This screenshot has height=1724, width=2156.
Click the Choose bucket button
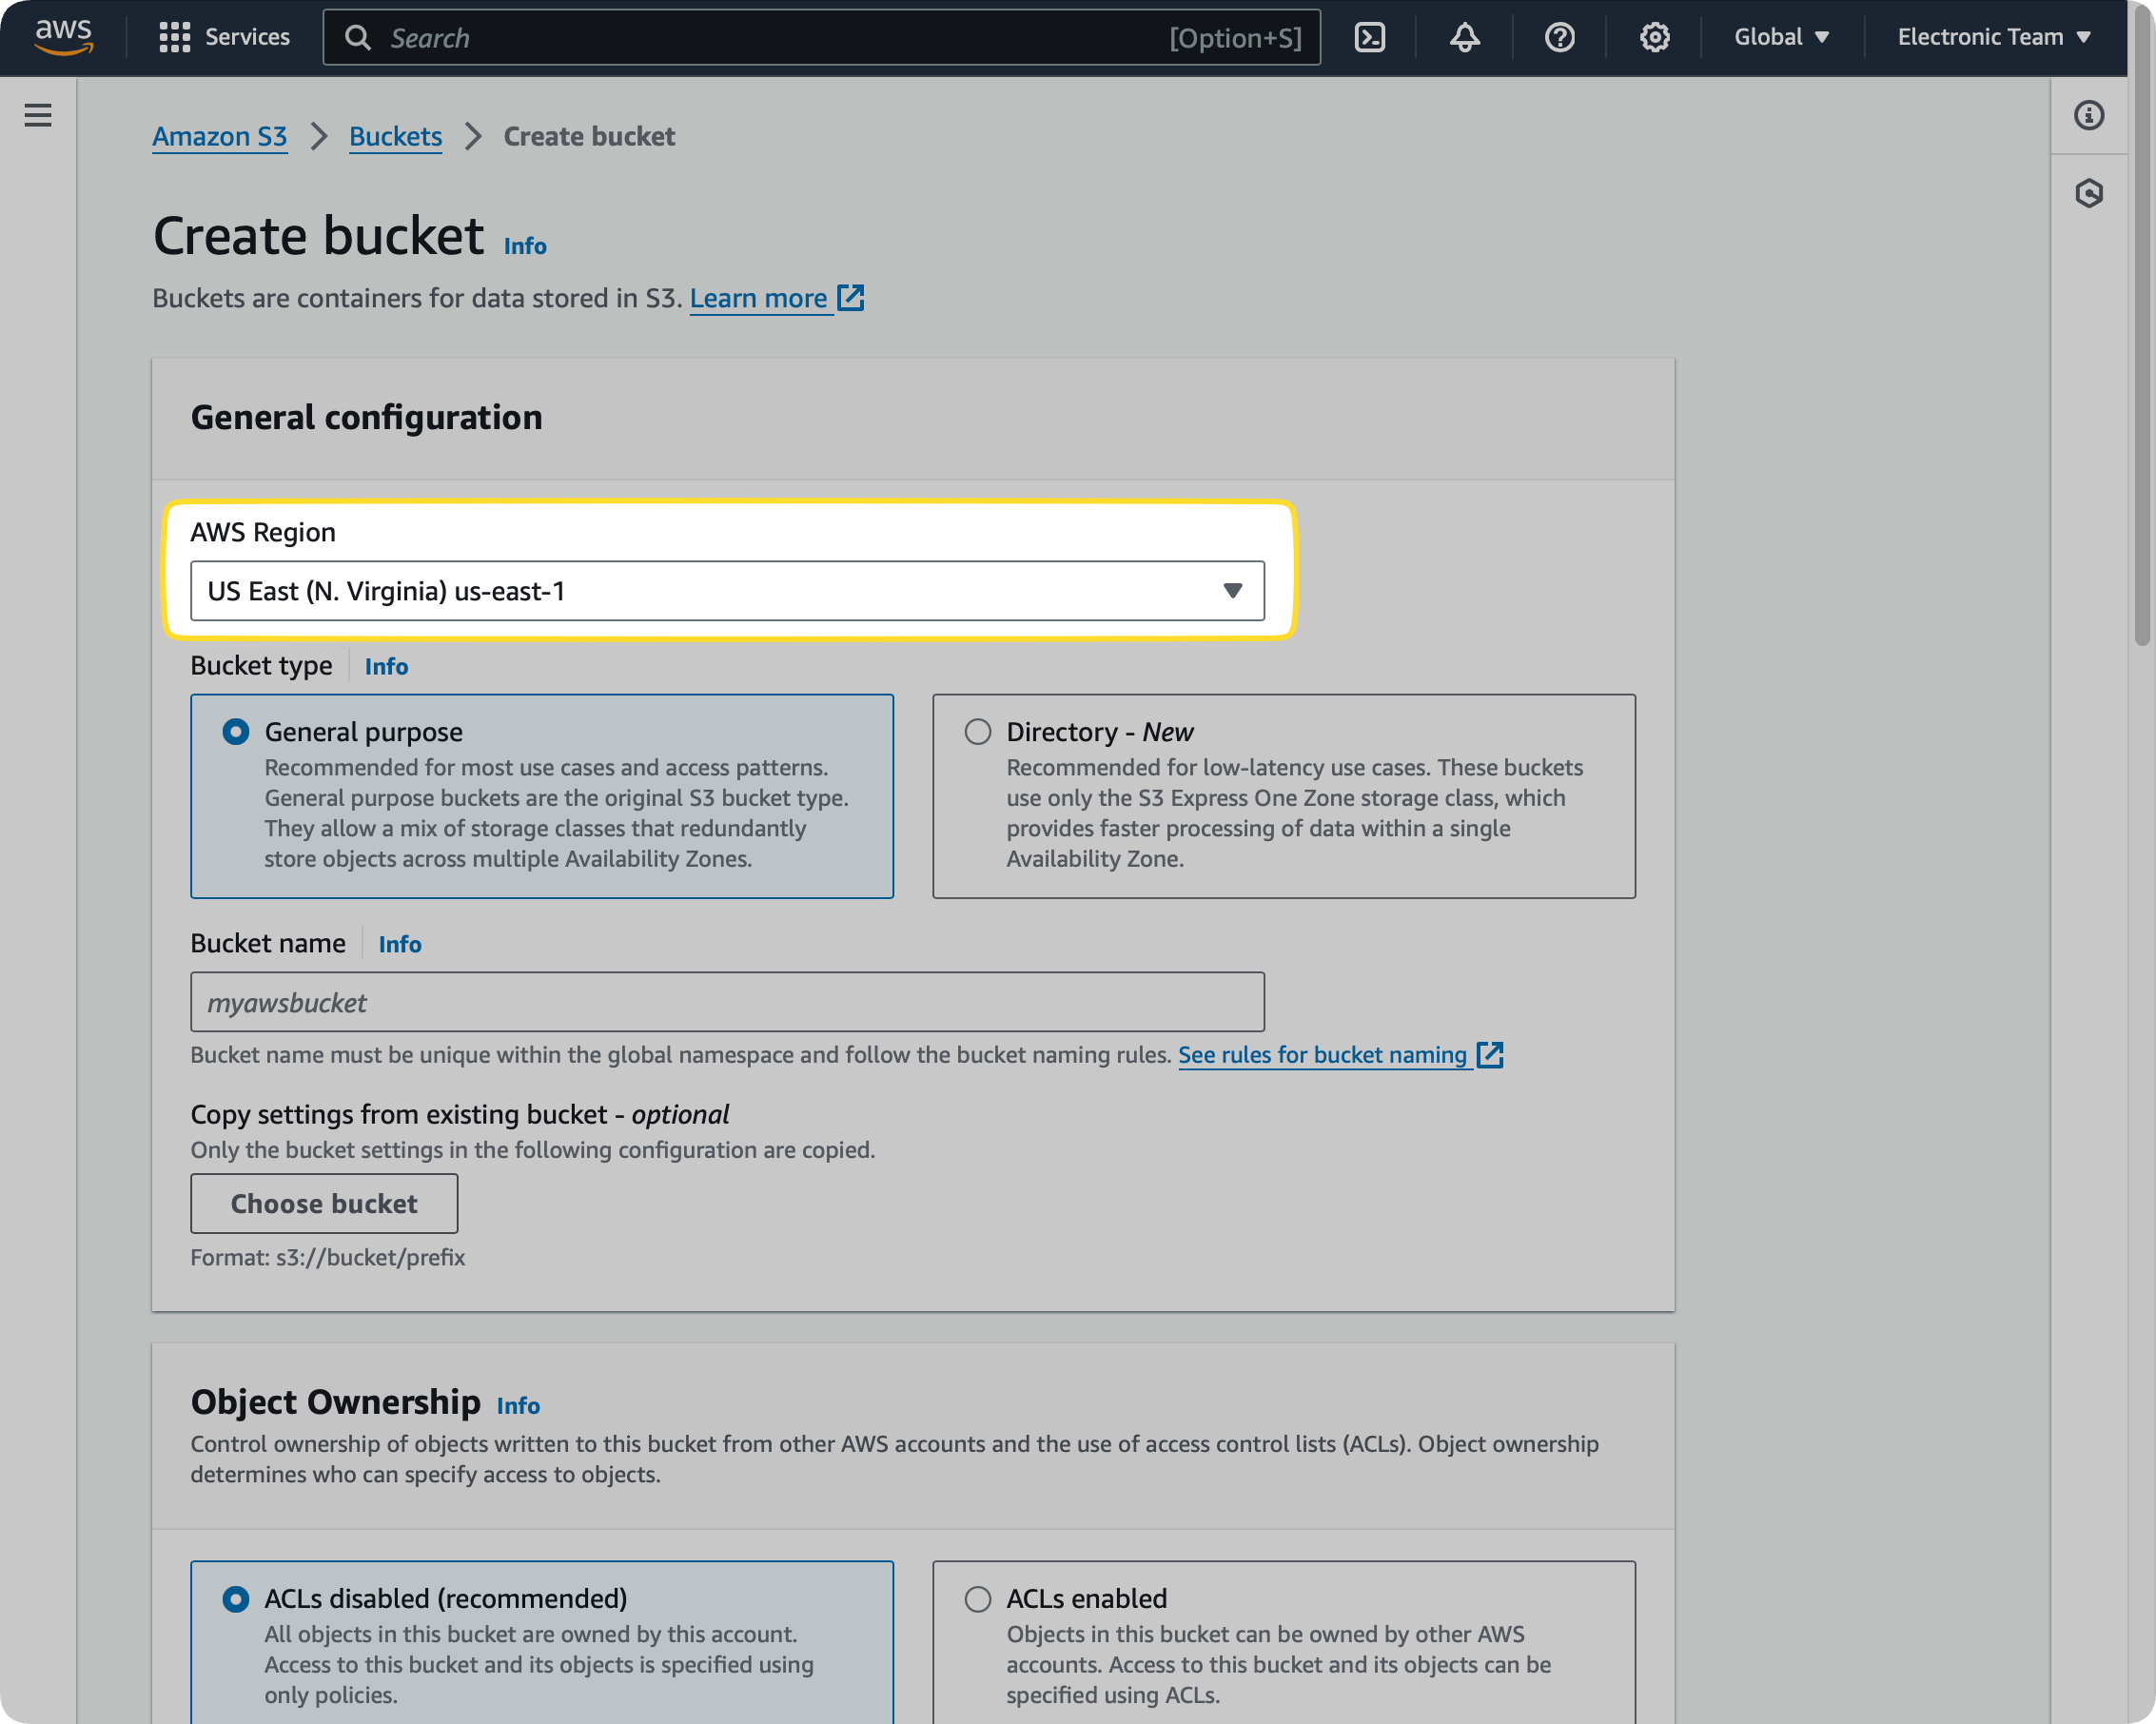[323, 1203]
